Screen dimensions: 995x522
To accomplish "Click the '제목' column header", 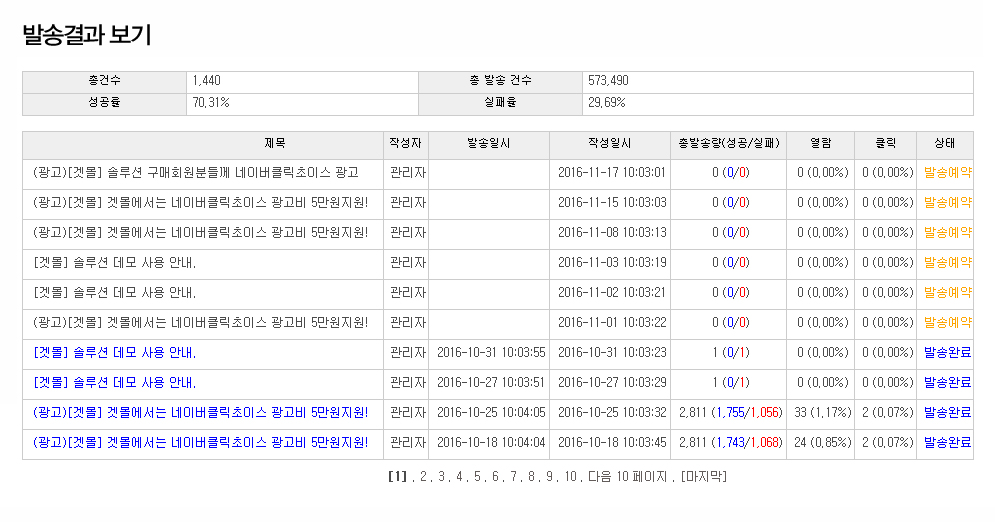I will click(x=203, y=143).
